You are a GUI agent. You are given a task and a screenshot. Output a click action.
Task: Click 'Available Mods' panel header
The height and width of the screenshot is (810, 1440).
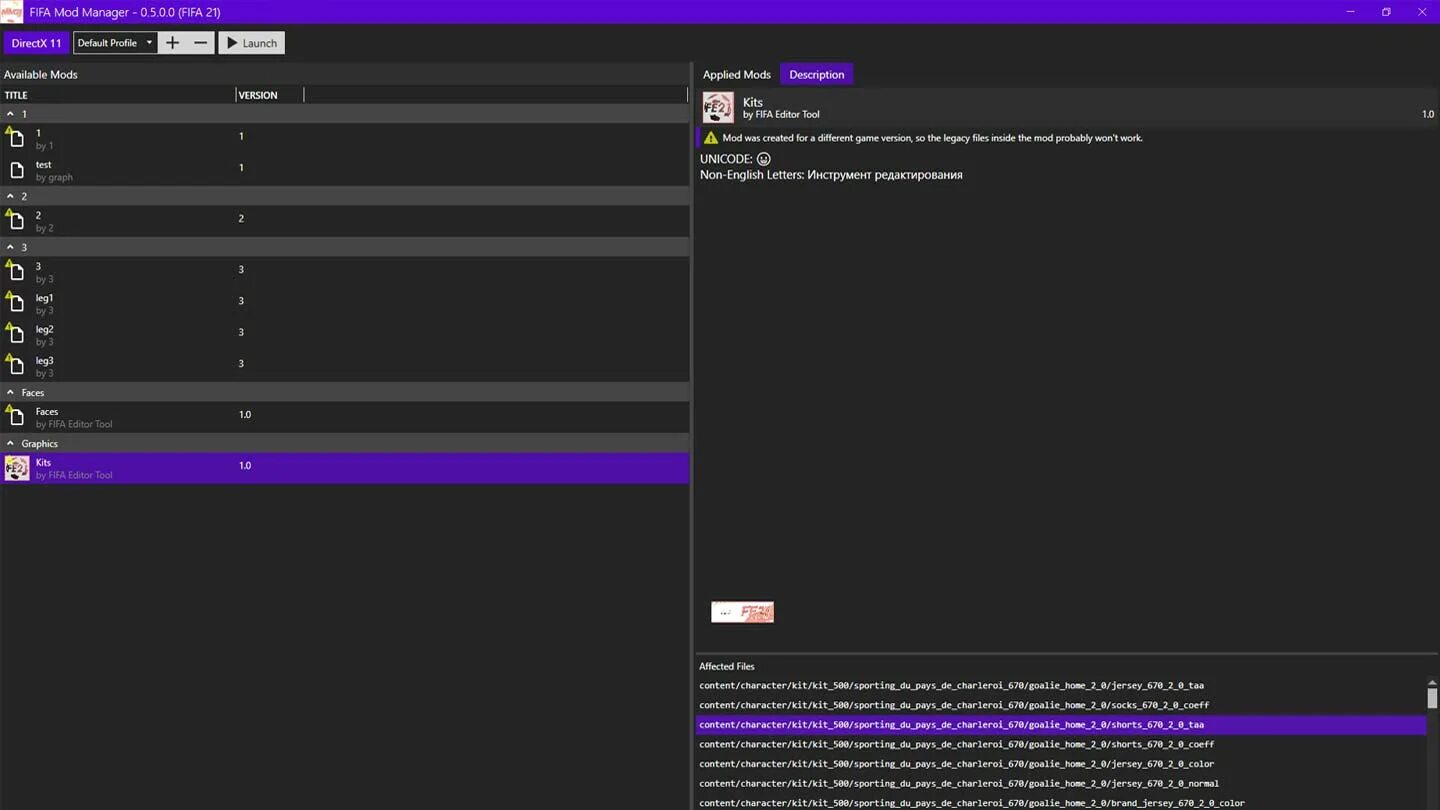coord(41,74)
